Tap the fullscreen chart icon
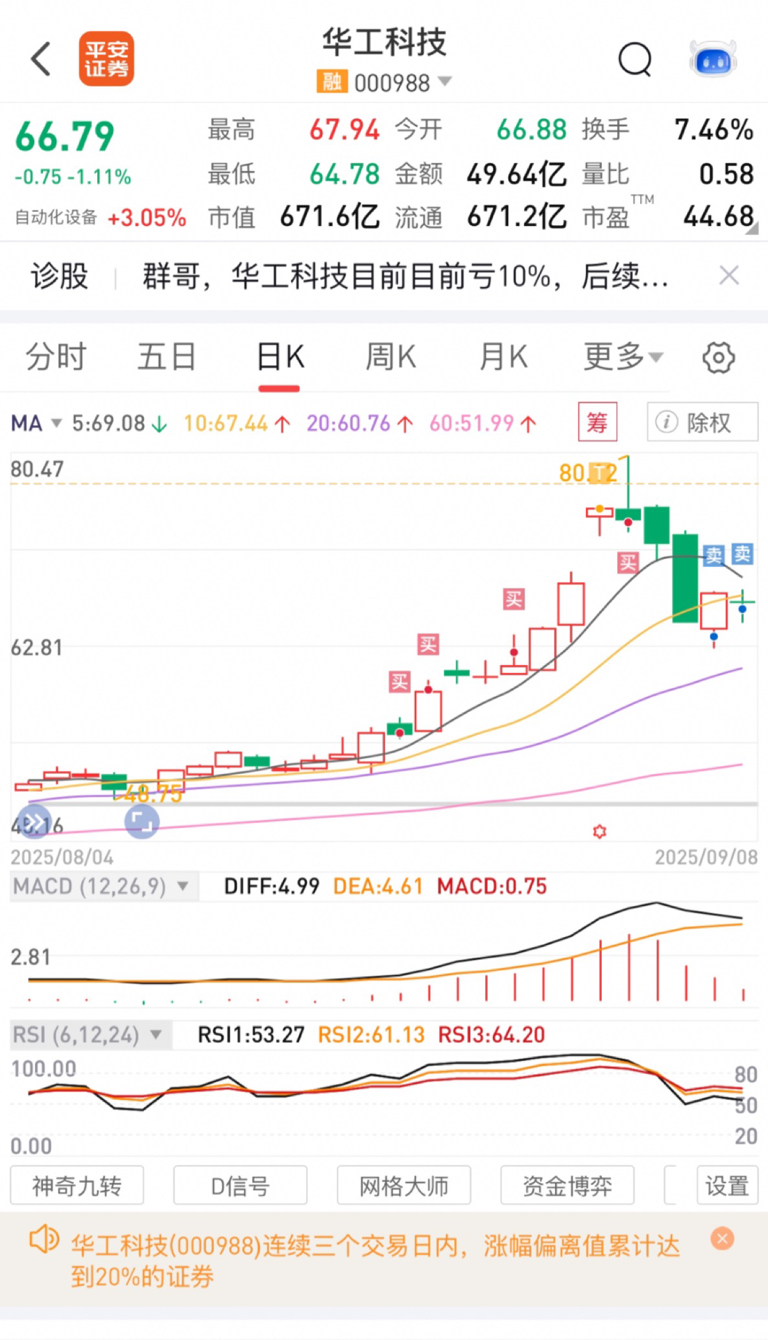768x1340 pixels. coord(141,823)
